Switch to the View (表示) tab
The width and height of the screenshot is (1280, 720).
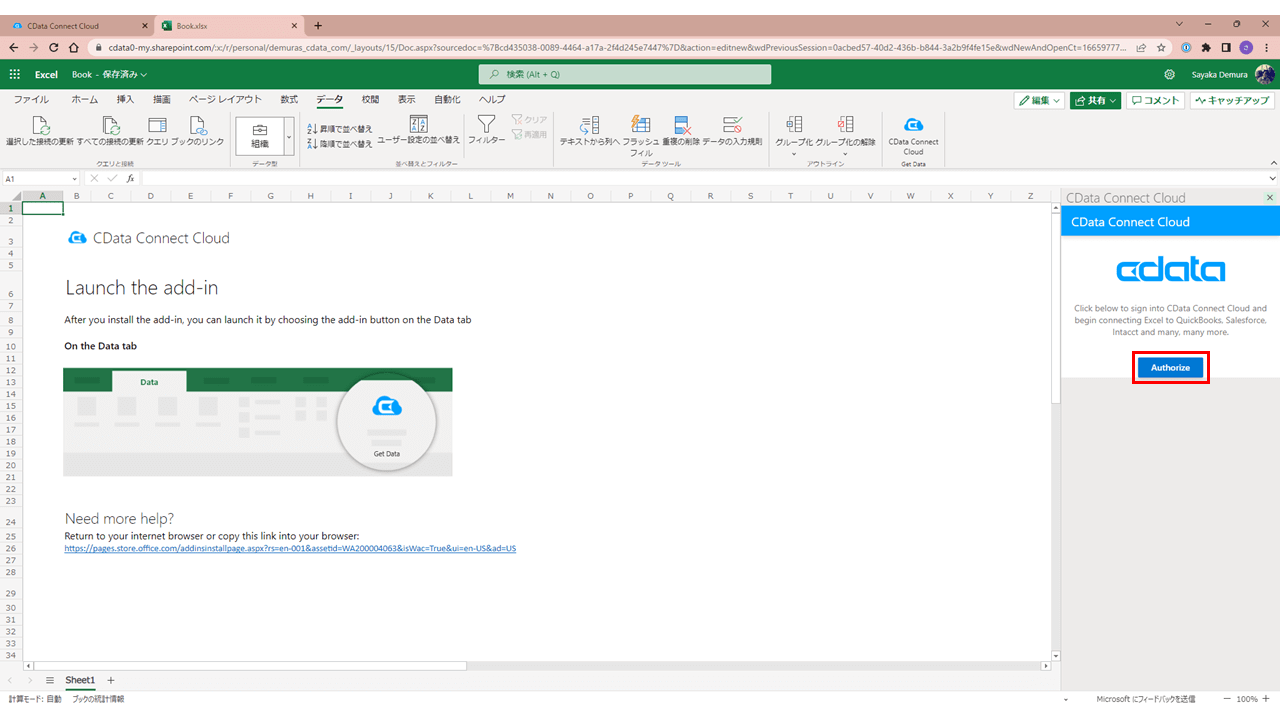point(406,99)
